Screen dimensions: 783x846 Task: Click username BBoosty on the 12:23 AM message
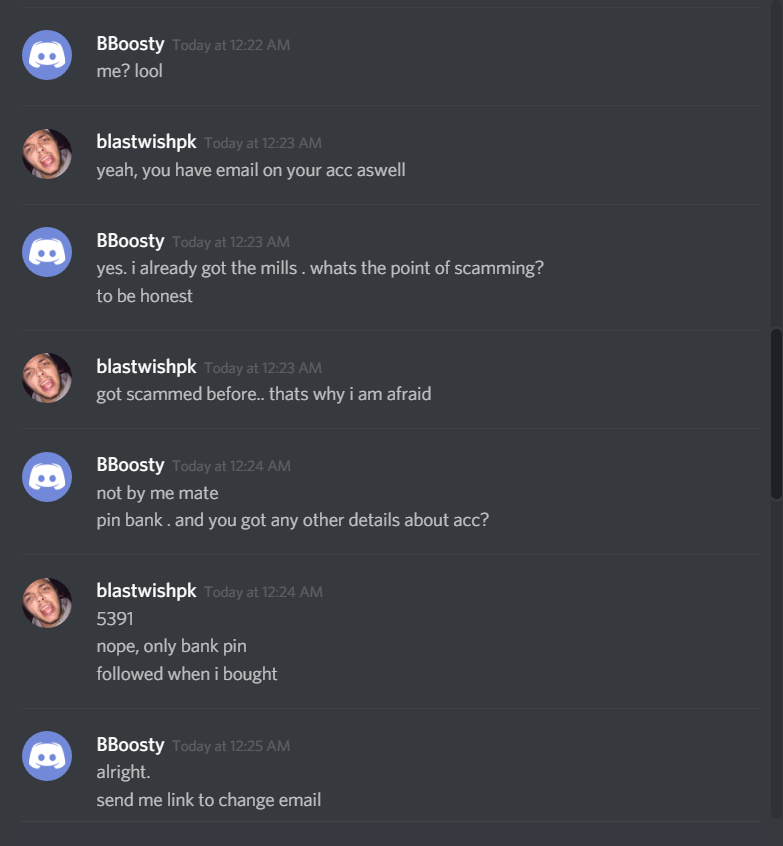[x=130, y=241]
